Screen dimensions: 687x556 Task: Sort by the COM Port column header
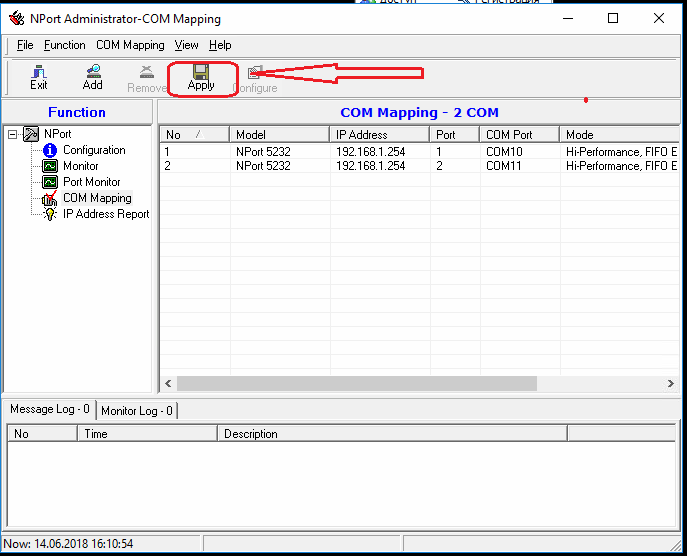[518, 134]
